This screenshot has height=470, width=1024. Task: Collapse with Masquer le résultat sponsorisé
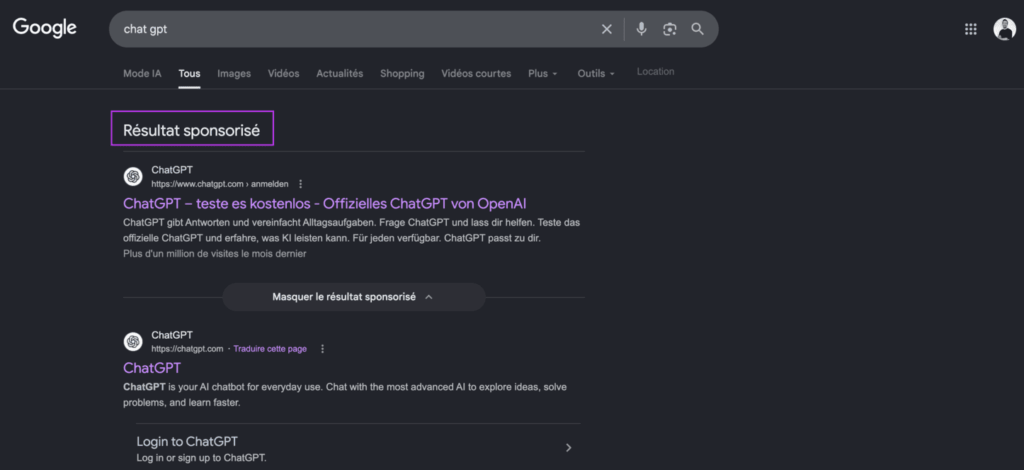(353, 297)
